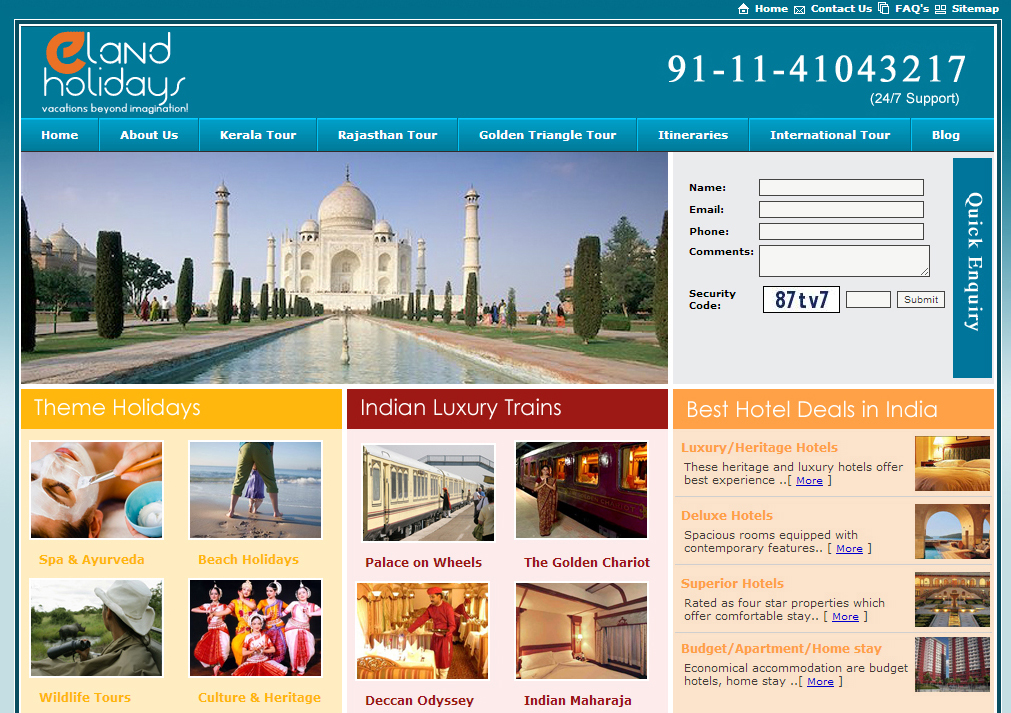Open the Golden Chariot link
The height and width of the screenshot is (713, 1011).
tap(587, 563)
